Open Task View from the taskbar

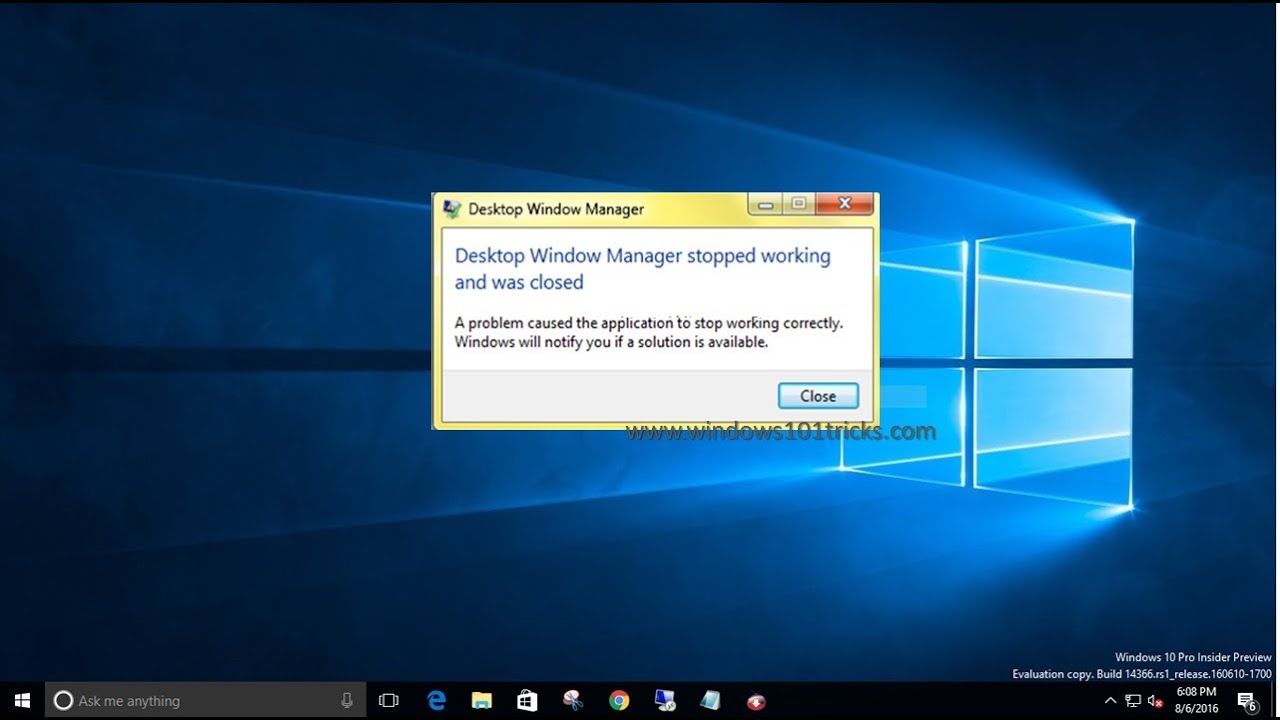[389, 701]
